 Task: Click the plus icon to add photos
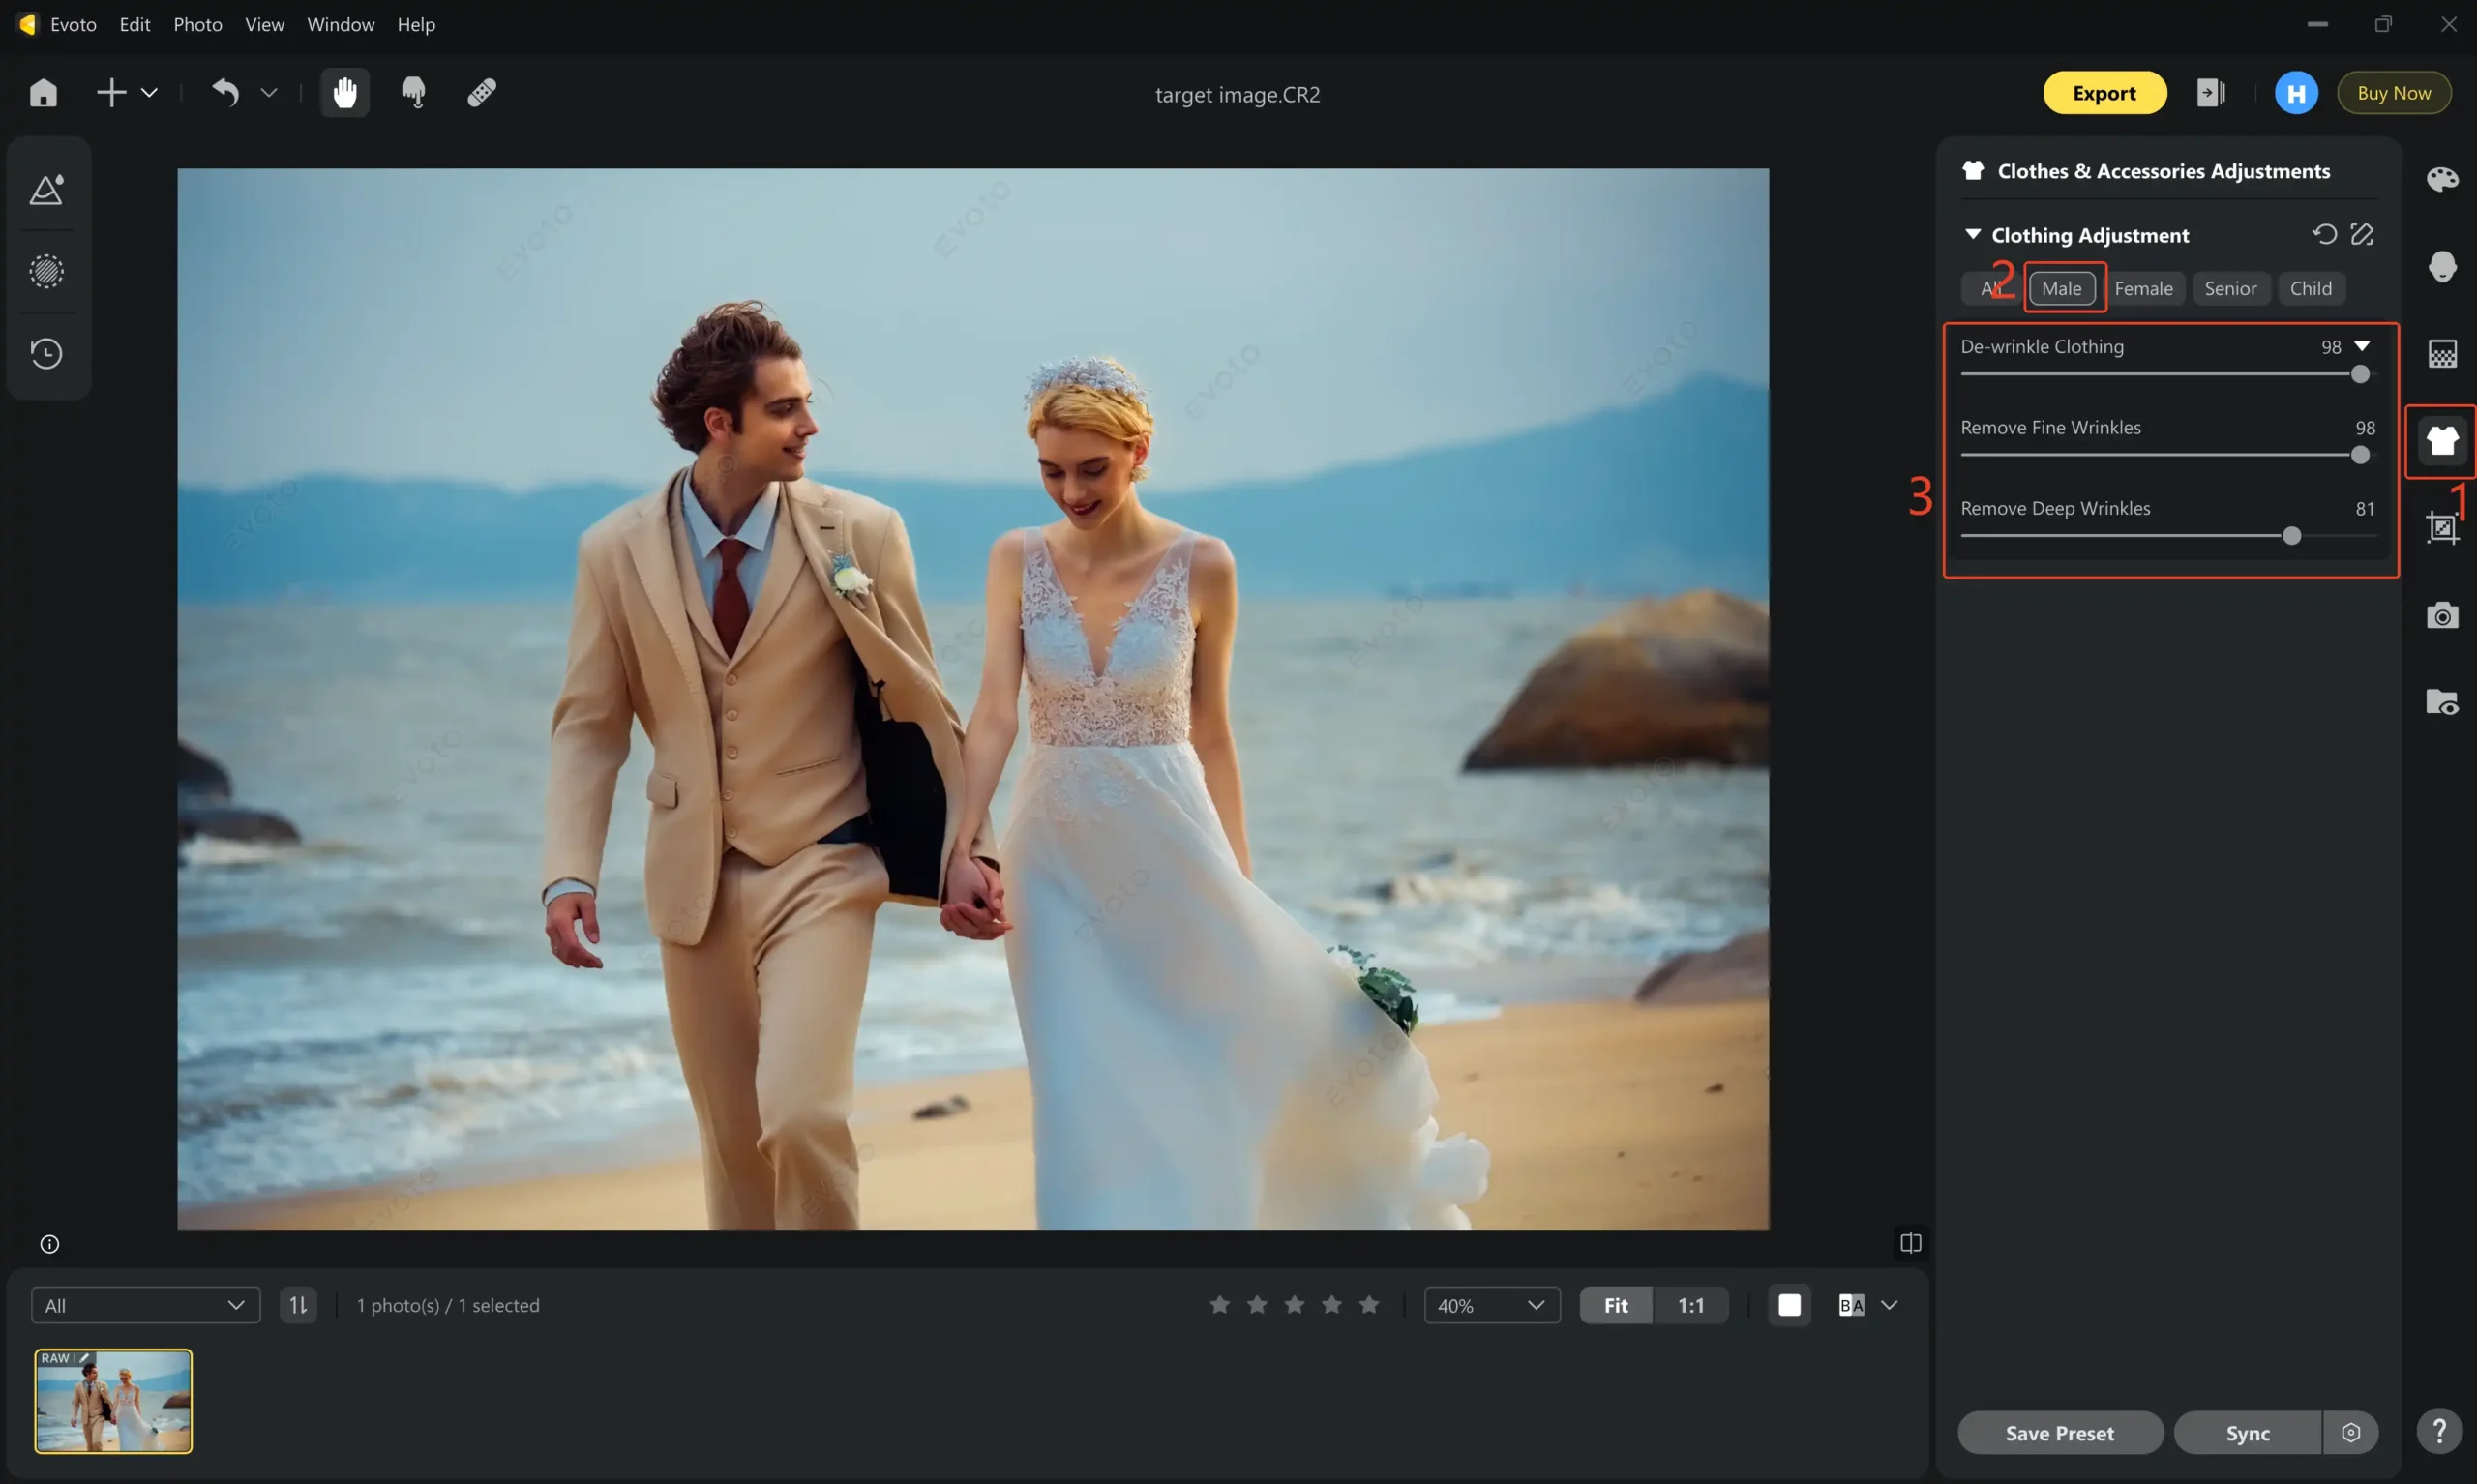point(111,93)
